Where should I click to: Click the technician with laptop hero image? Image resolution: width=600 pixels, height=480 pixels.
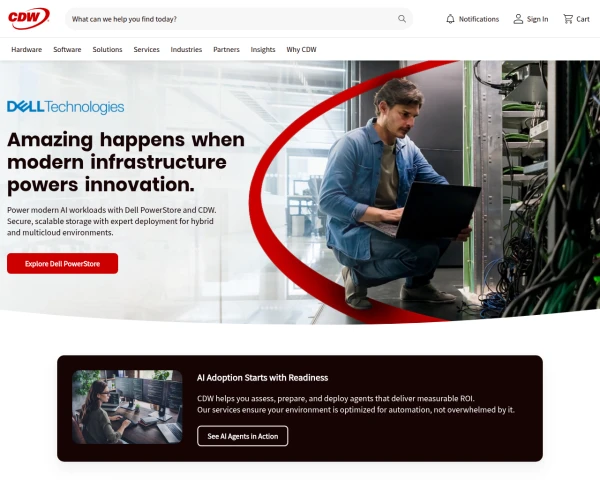(425, 191)
